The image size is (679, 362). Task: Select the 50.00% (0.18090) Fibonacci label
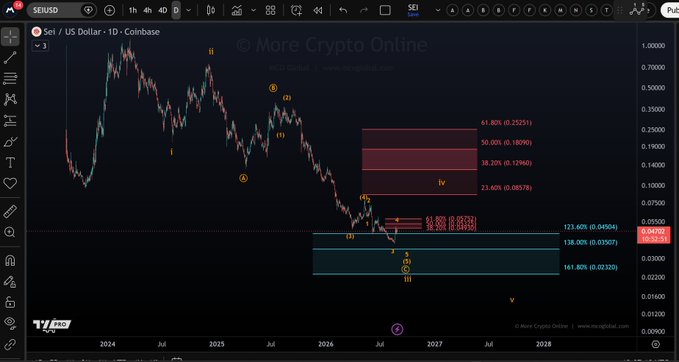(x=506, y=142)
